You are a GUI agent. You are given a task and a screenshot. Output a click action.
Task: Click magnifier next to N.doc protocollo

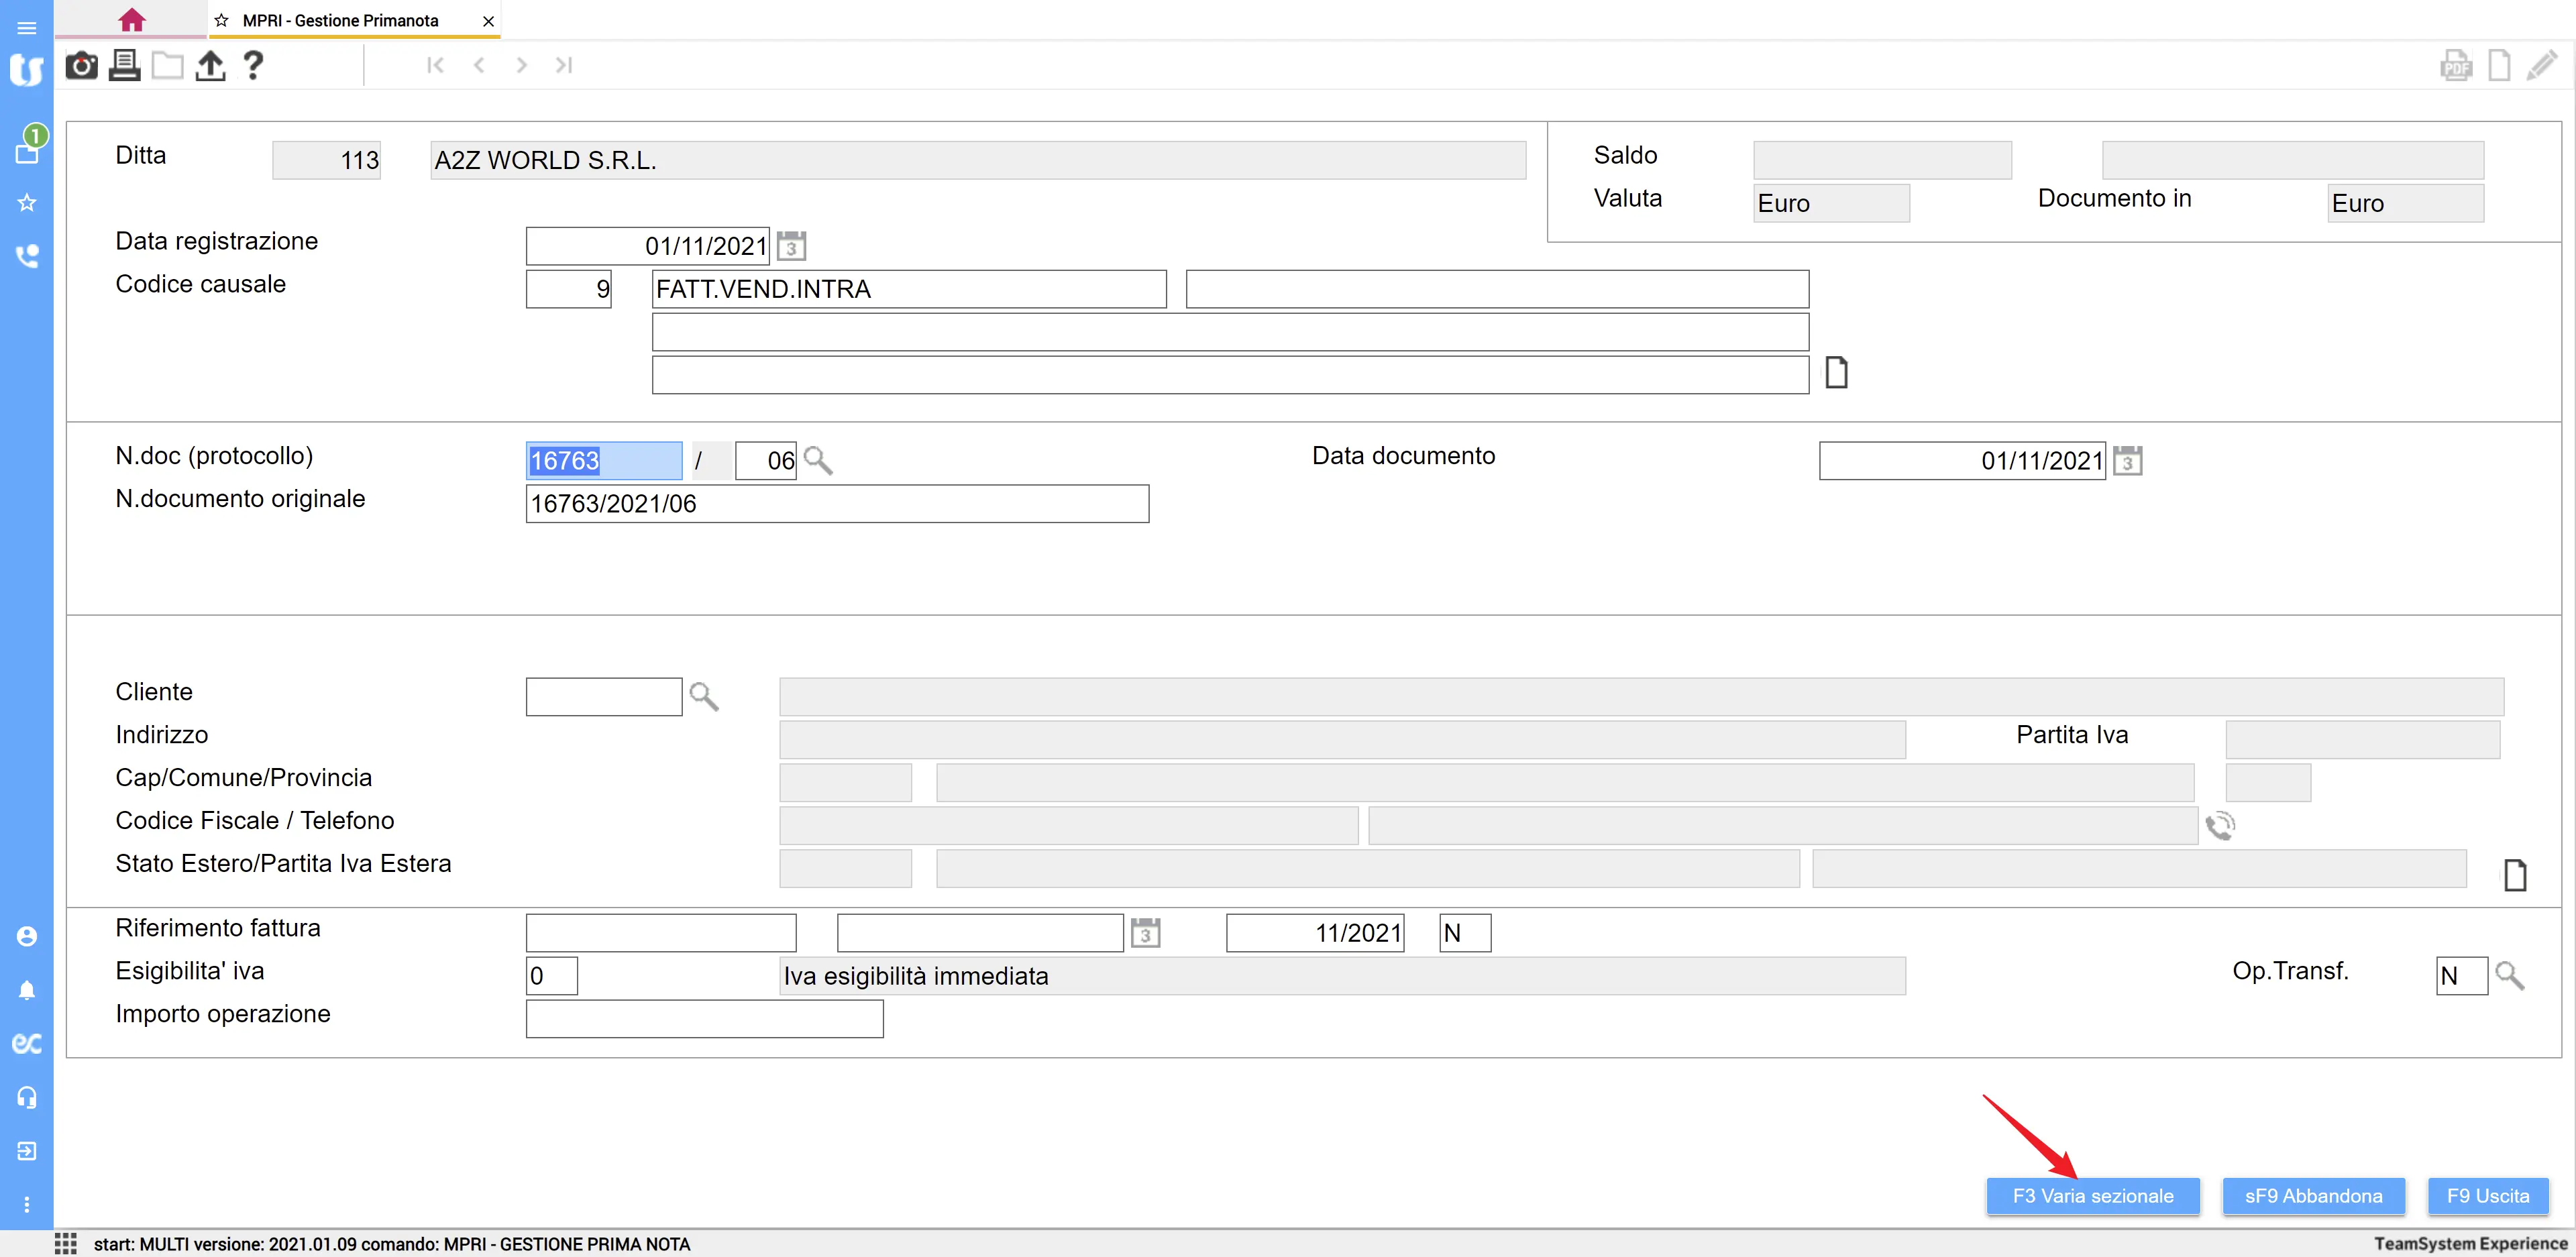coord(818,461)
